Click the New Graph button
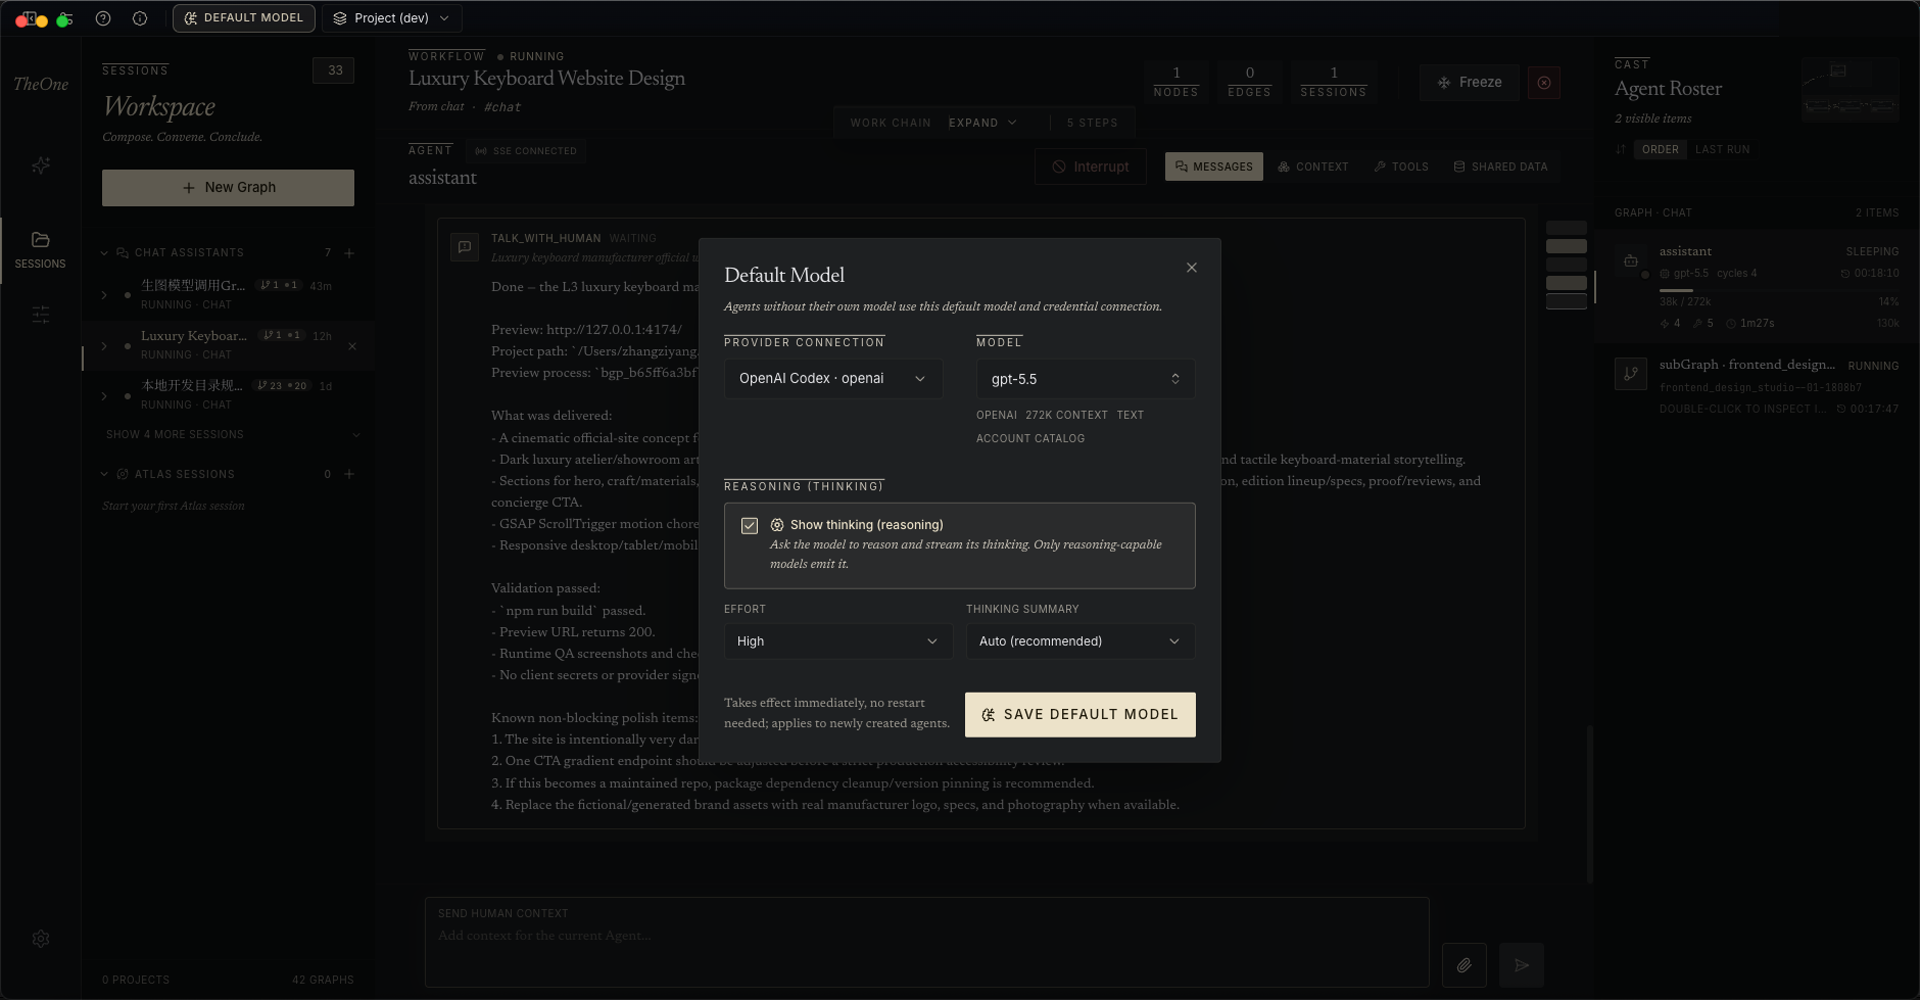Viewport: 1920px width, 1000px height. point(228,187)
